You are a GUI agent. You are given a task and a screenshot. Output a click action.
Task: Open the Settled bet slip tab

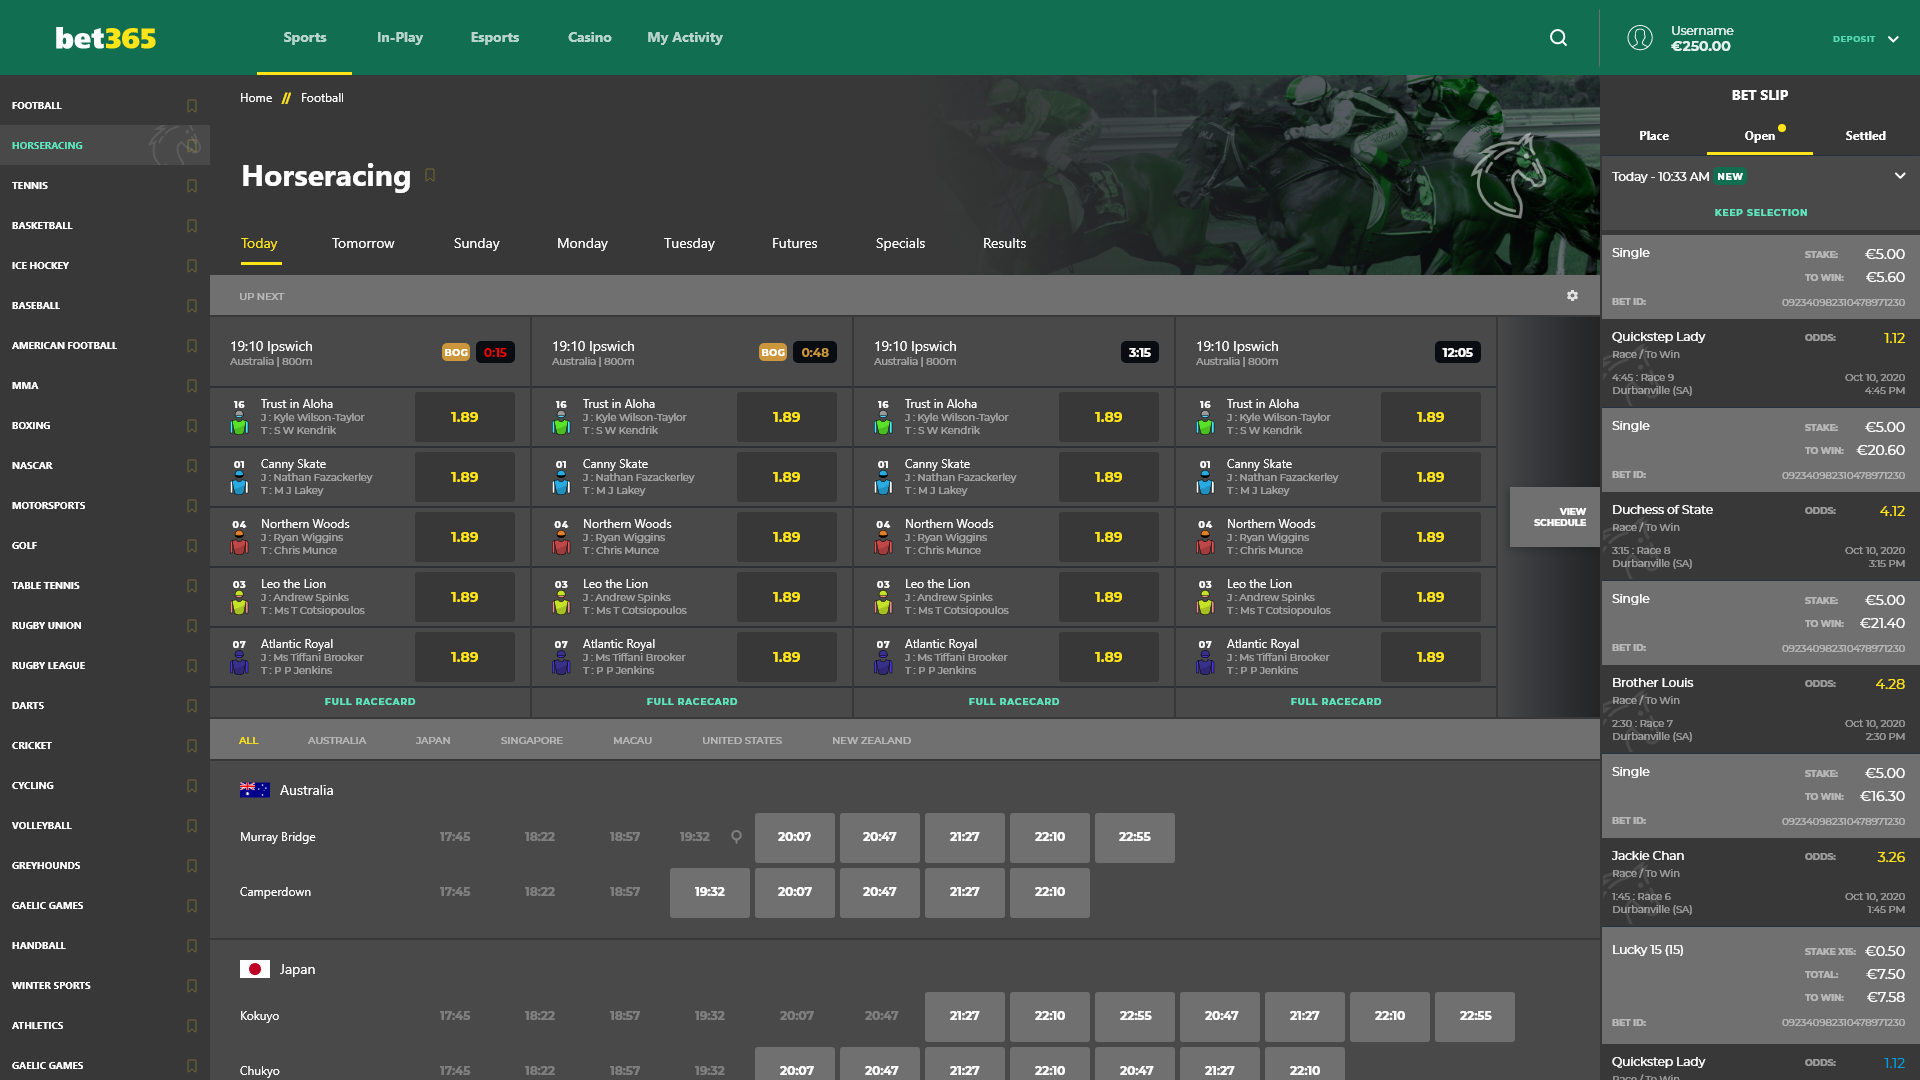pyautogui.click(x=1865, y=136)
